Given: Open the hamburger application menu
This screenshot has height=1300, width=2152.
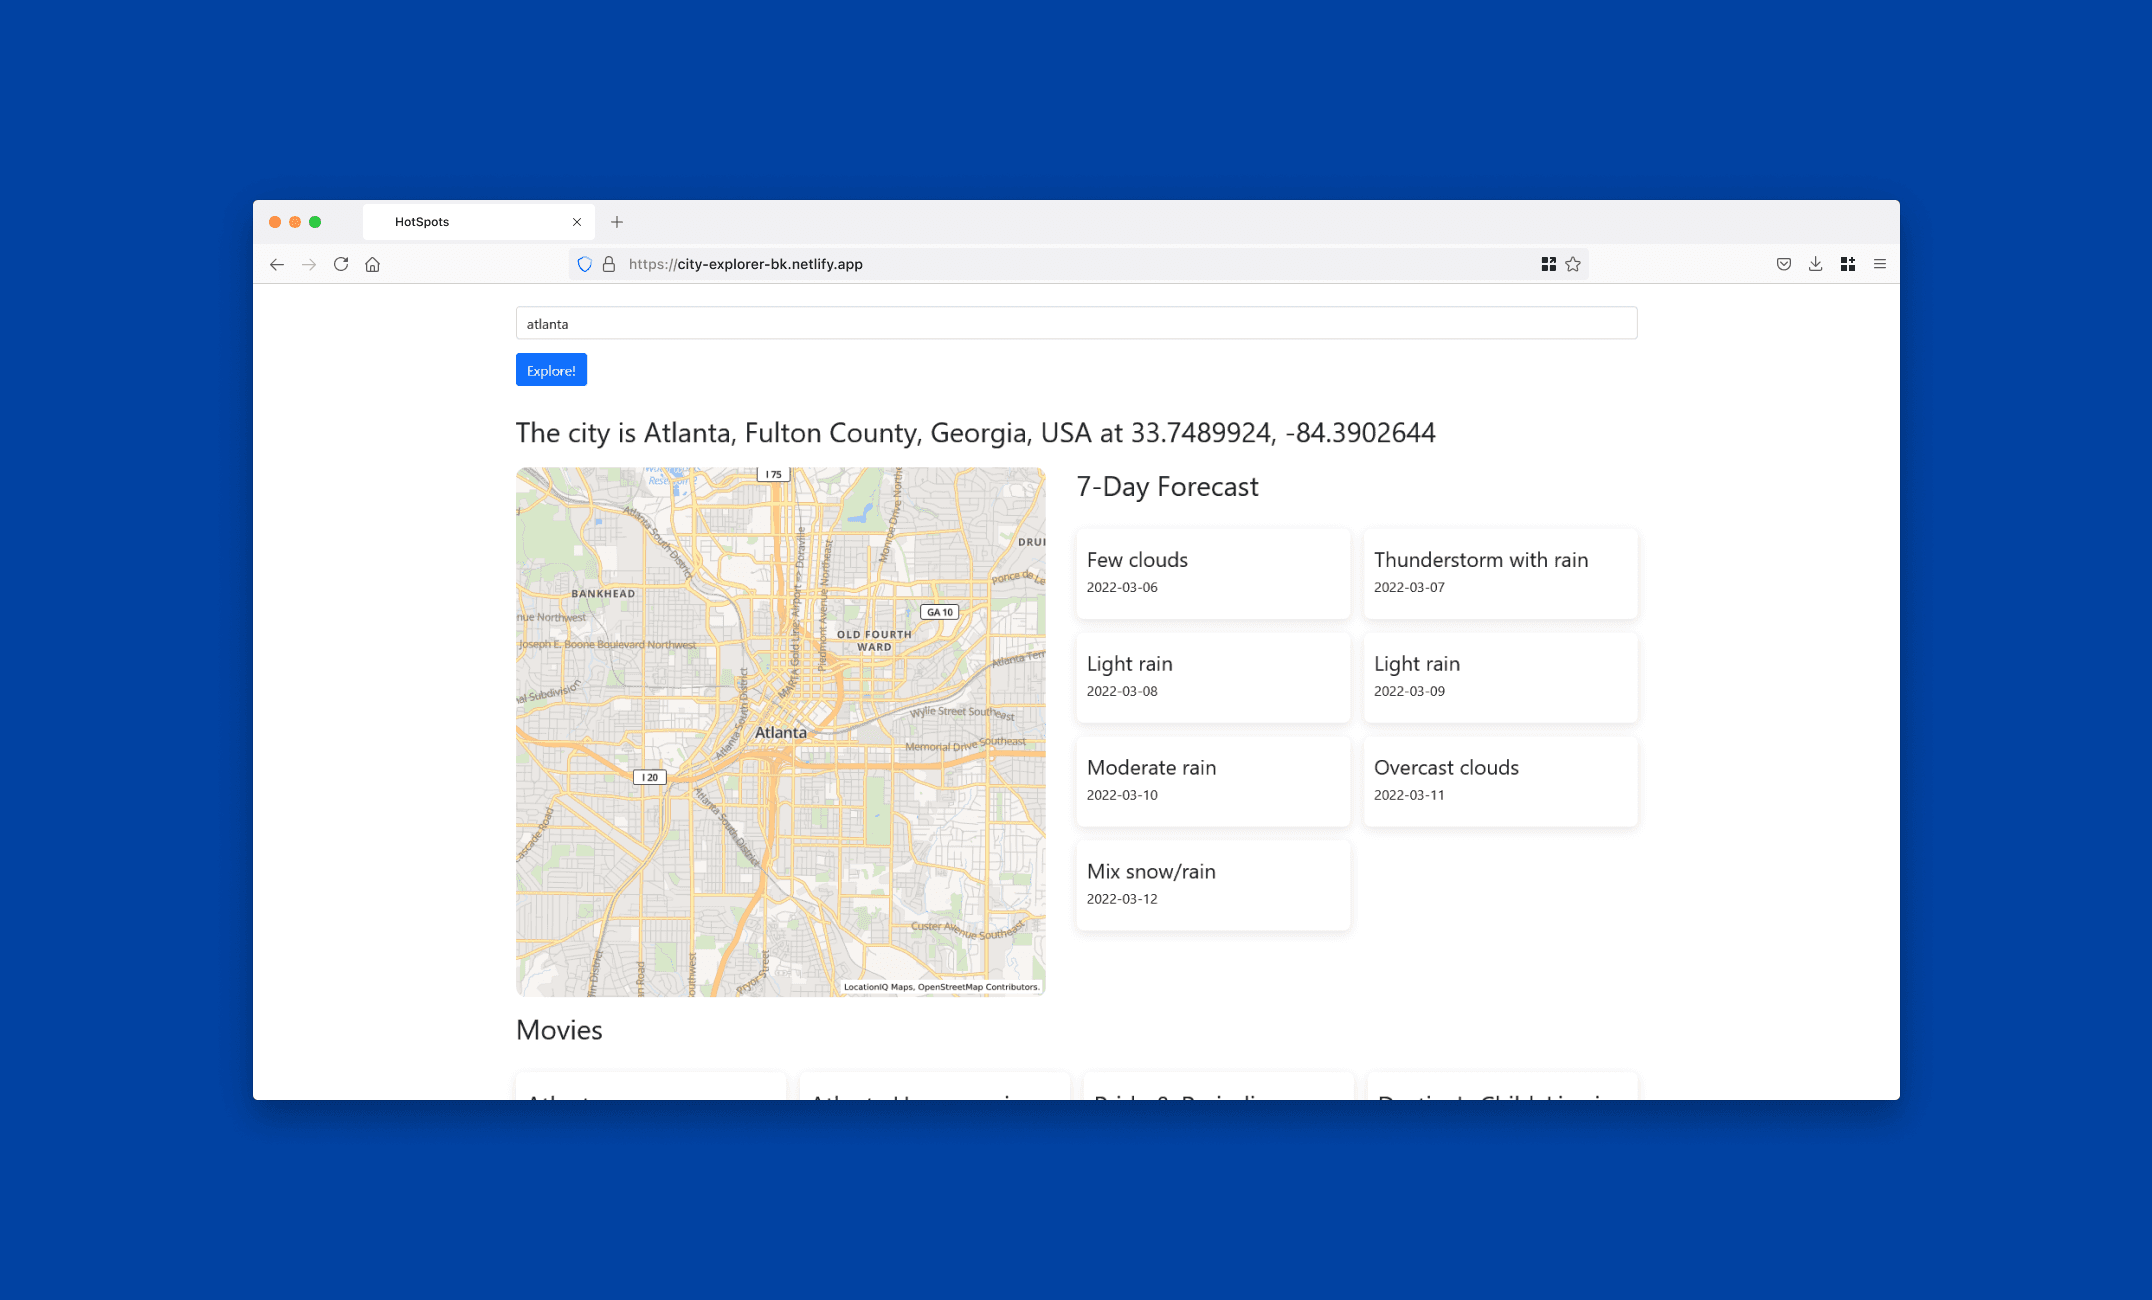Looking at the screenshot, I should (x=1879, y=264).
